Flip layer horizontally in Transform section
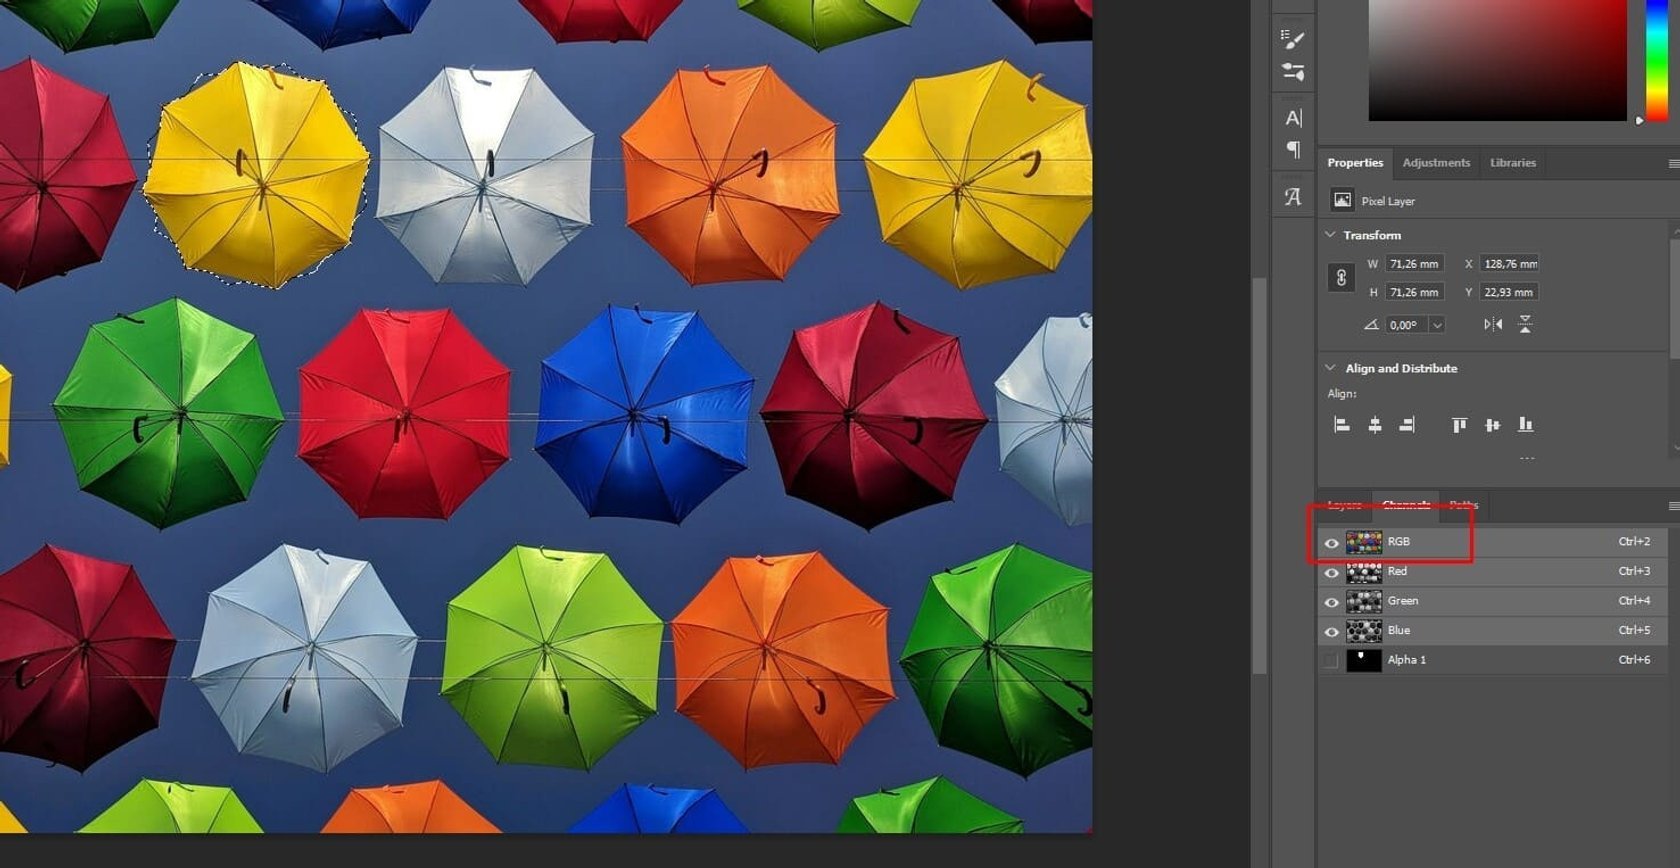Viewport: 1680px width, 868px height. coord(1493,324)
